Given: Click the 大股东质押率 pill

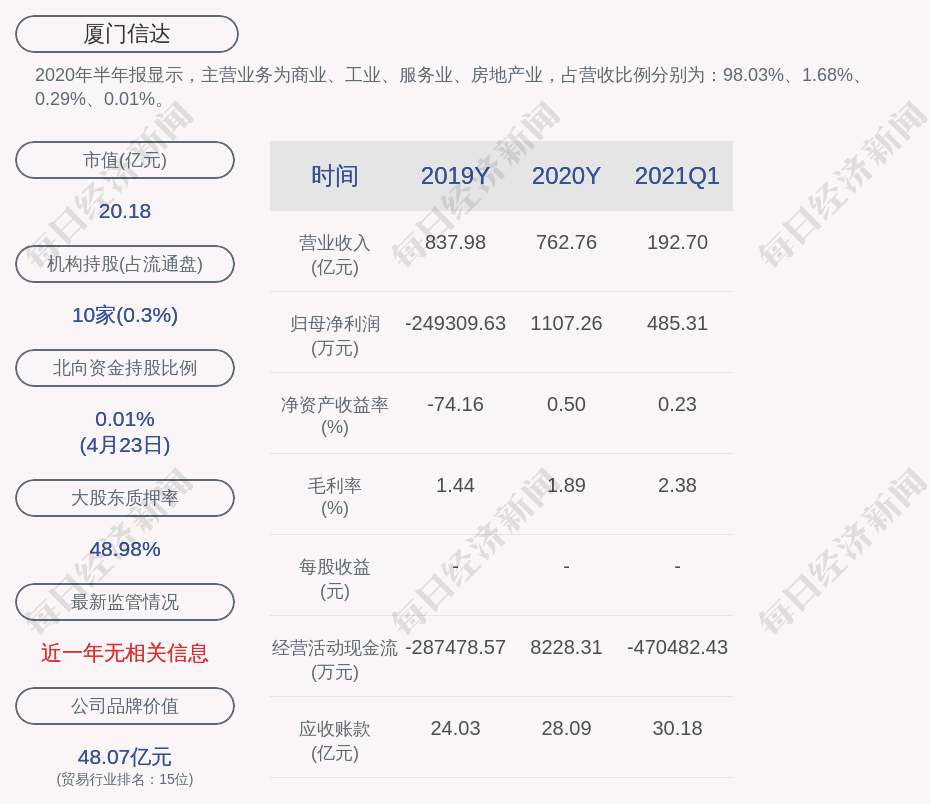Looking at the screenshot, I should pos(125,498).
